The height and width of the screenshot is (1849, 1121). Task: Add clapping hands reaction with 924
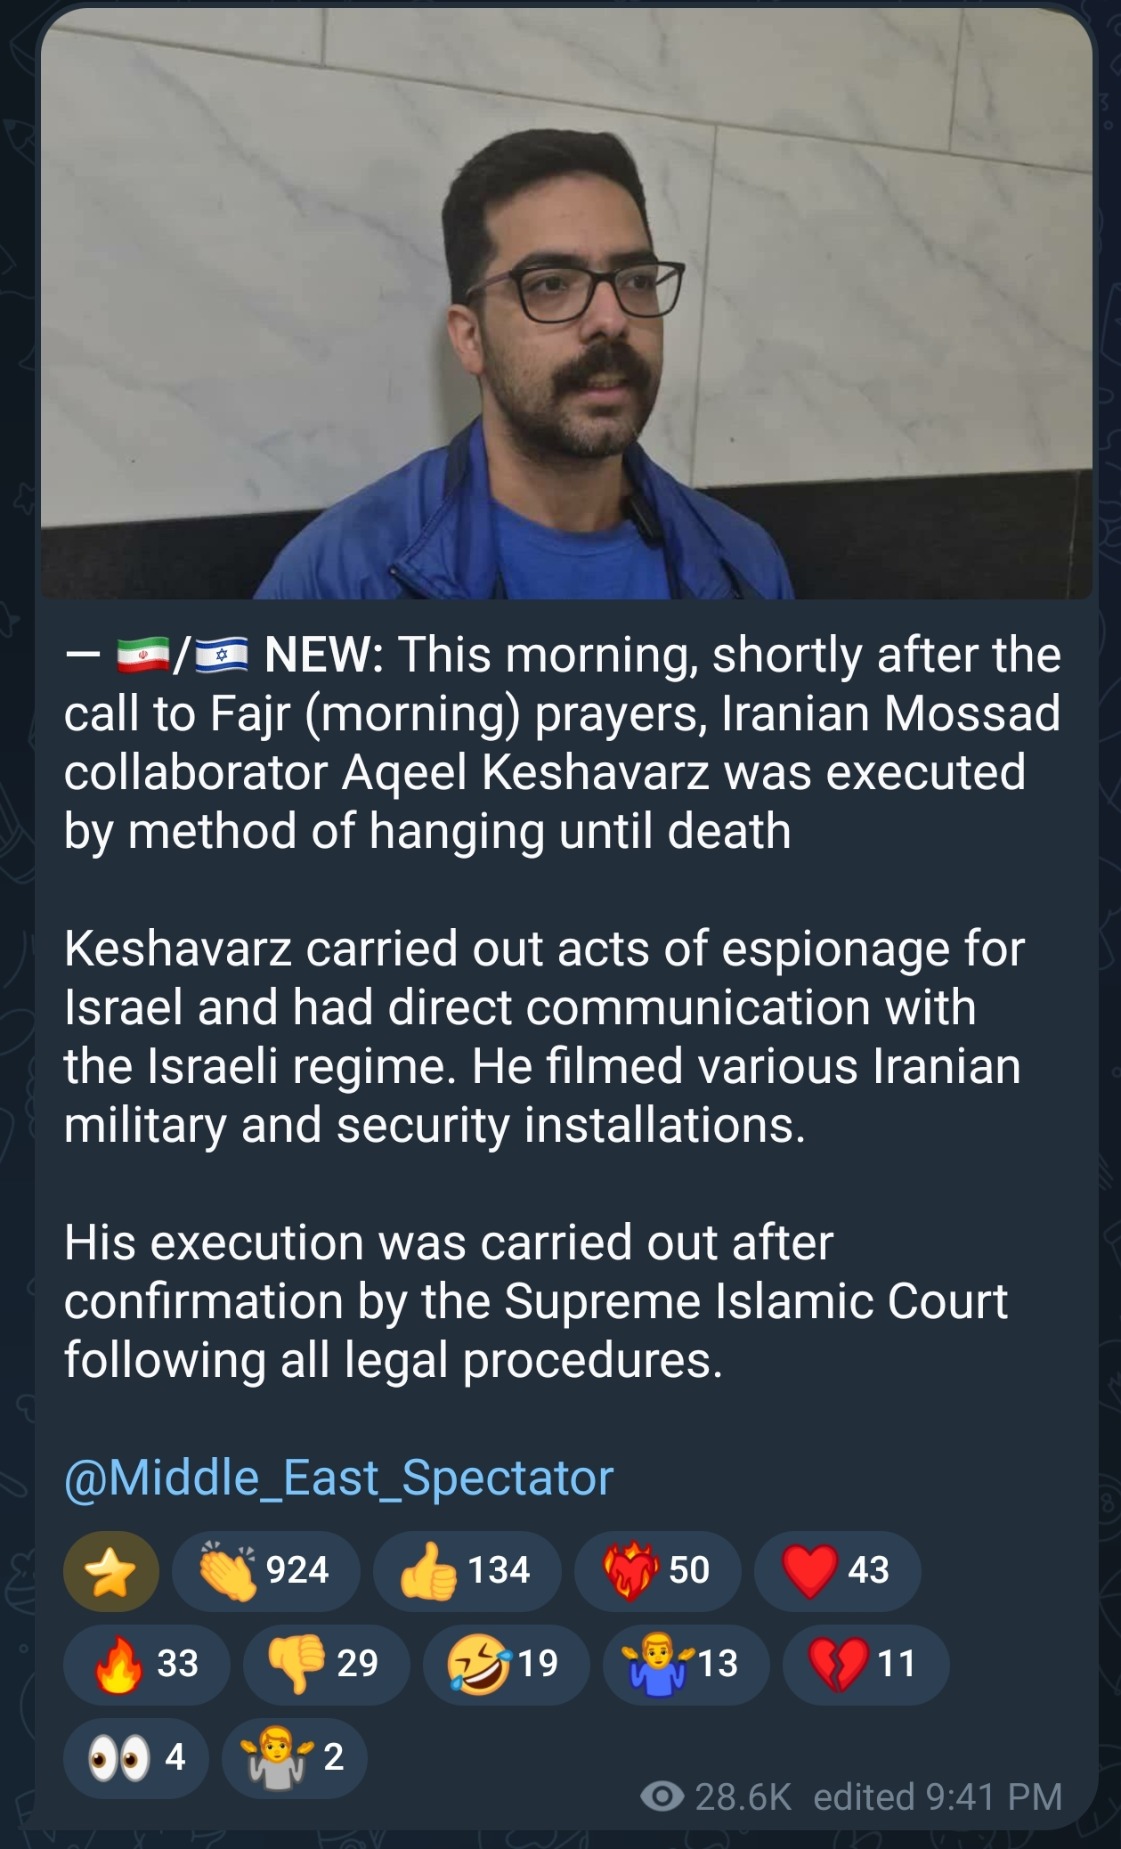point(266,1571)
